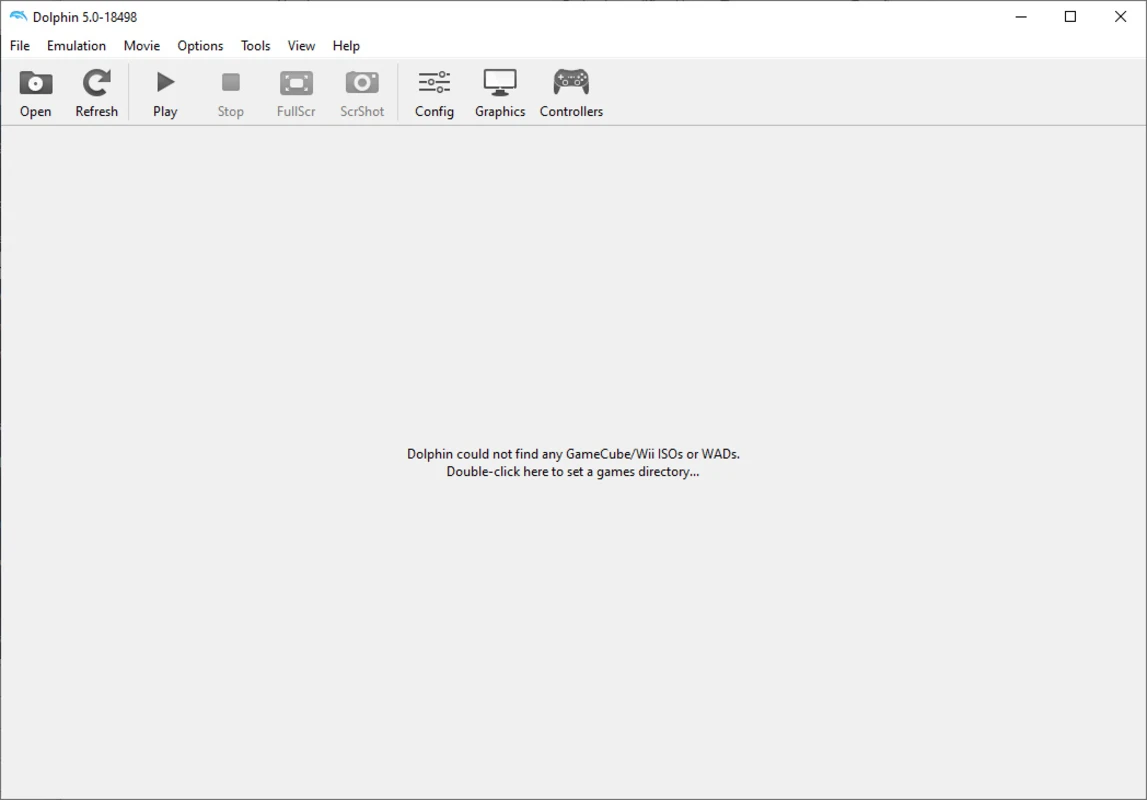Open the Tools menu
Viewport: 1147px width, 800px height.
[255, 46]
